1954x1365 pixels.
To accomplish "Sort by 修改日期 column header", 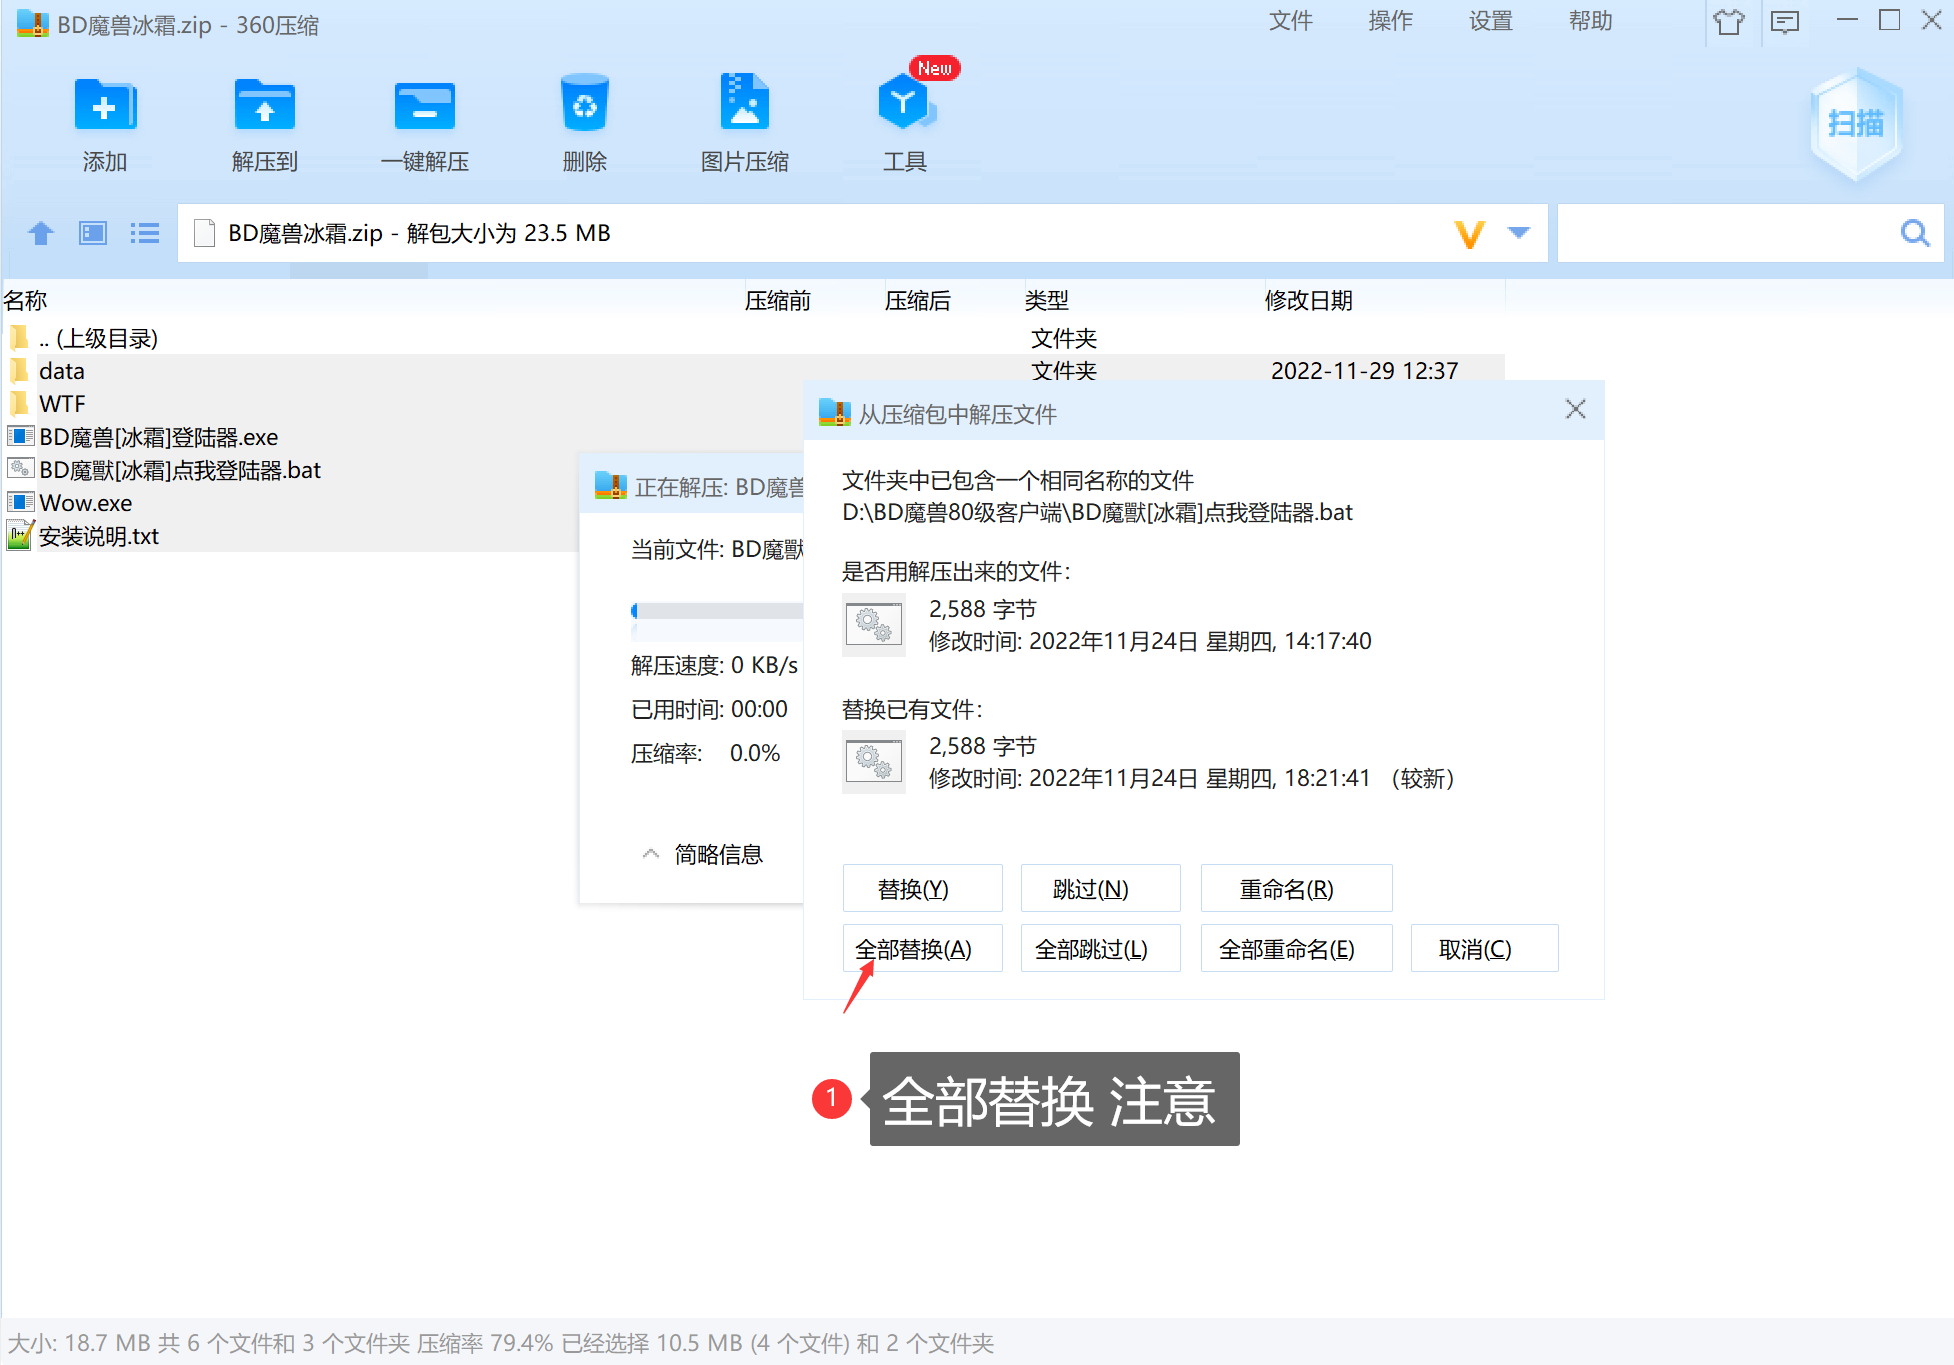I will pyautogui.click(x=1309, y=300).
